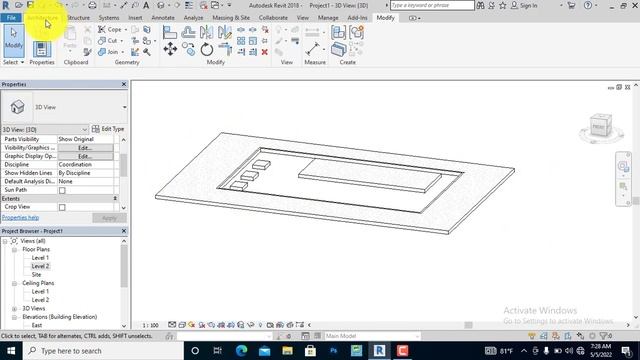Image resolution: width=640 pixels, height=360 pixels.
Task: Activate the Copy tool in Modify panel
Action: pos(188,49)
